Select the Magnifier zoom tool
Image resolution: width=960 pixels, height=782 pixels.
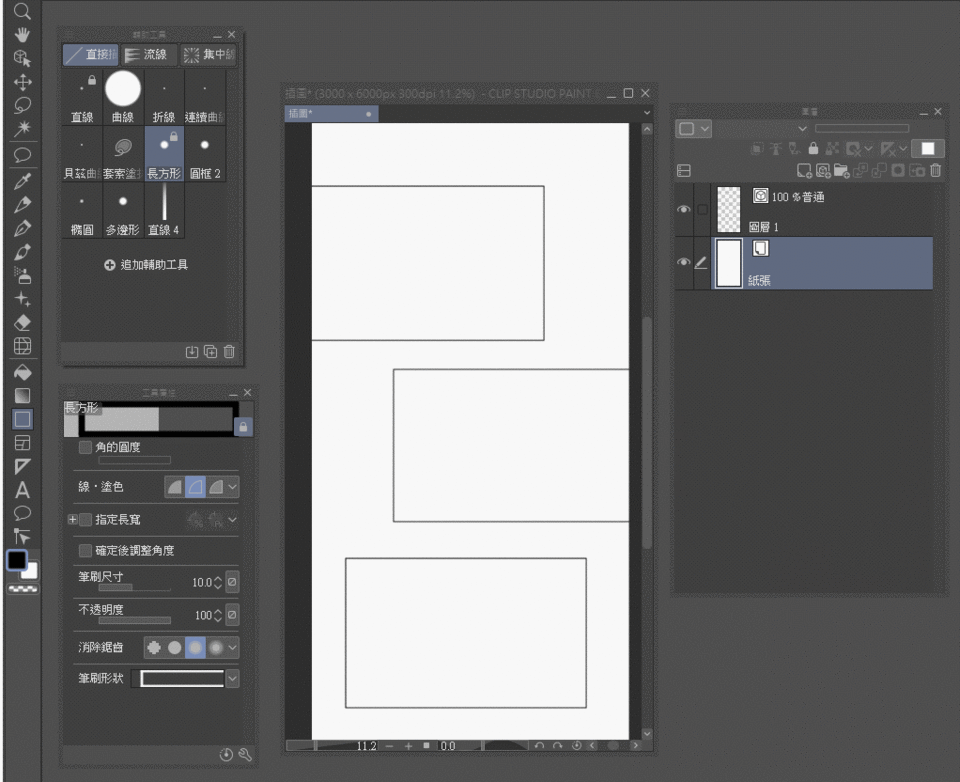click(x=22, y=13)
